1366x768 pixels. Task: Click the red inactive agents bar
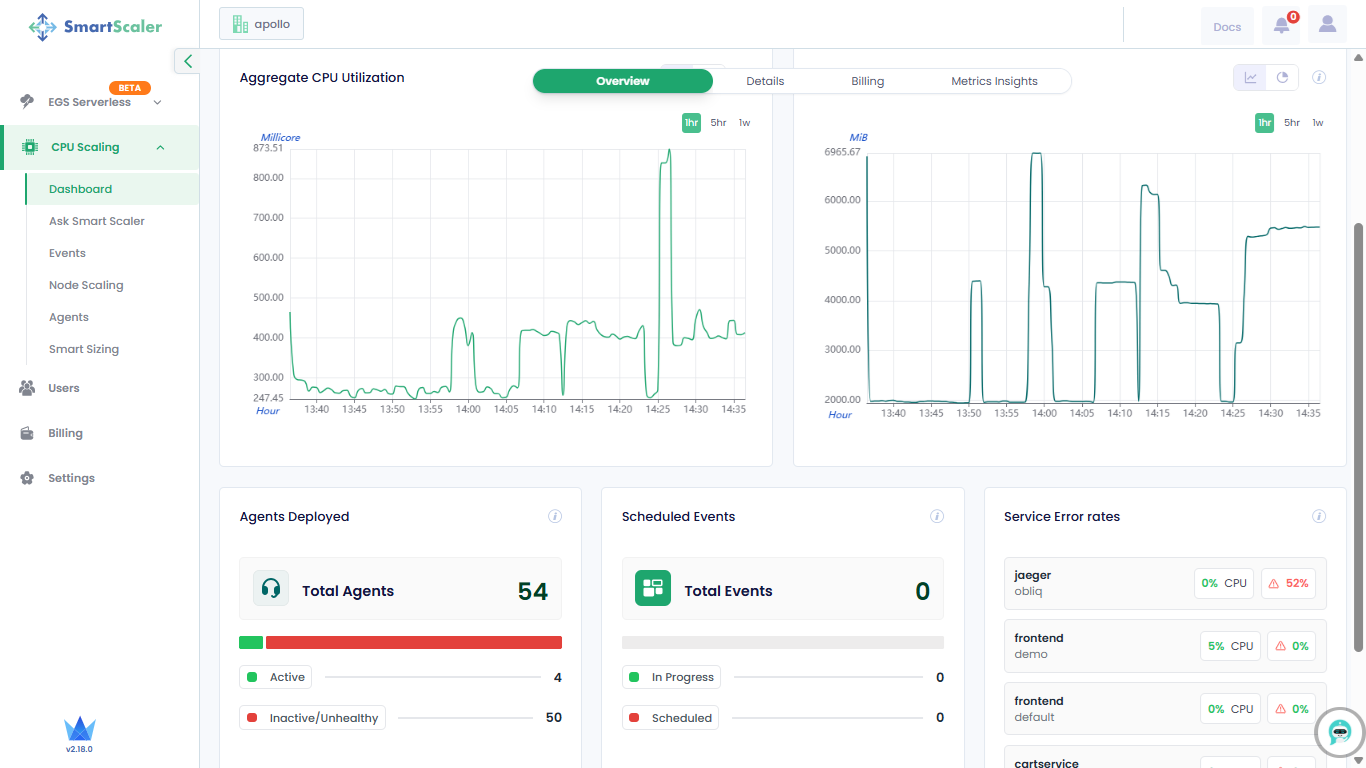pos(413,643)
